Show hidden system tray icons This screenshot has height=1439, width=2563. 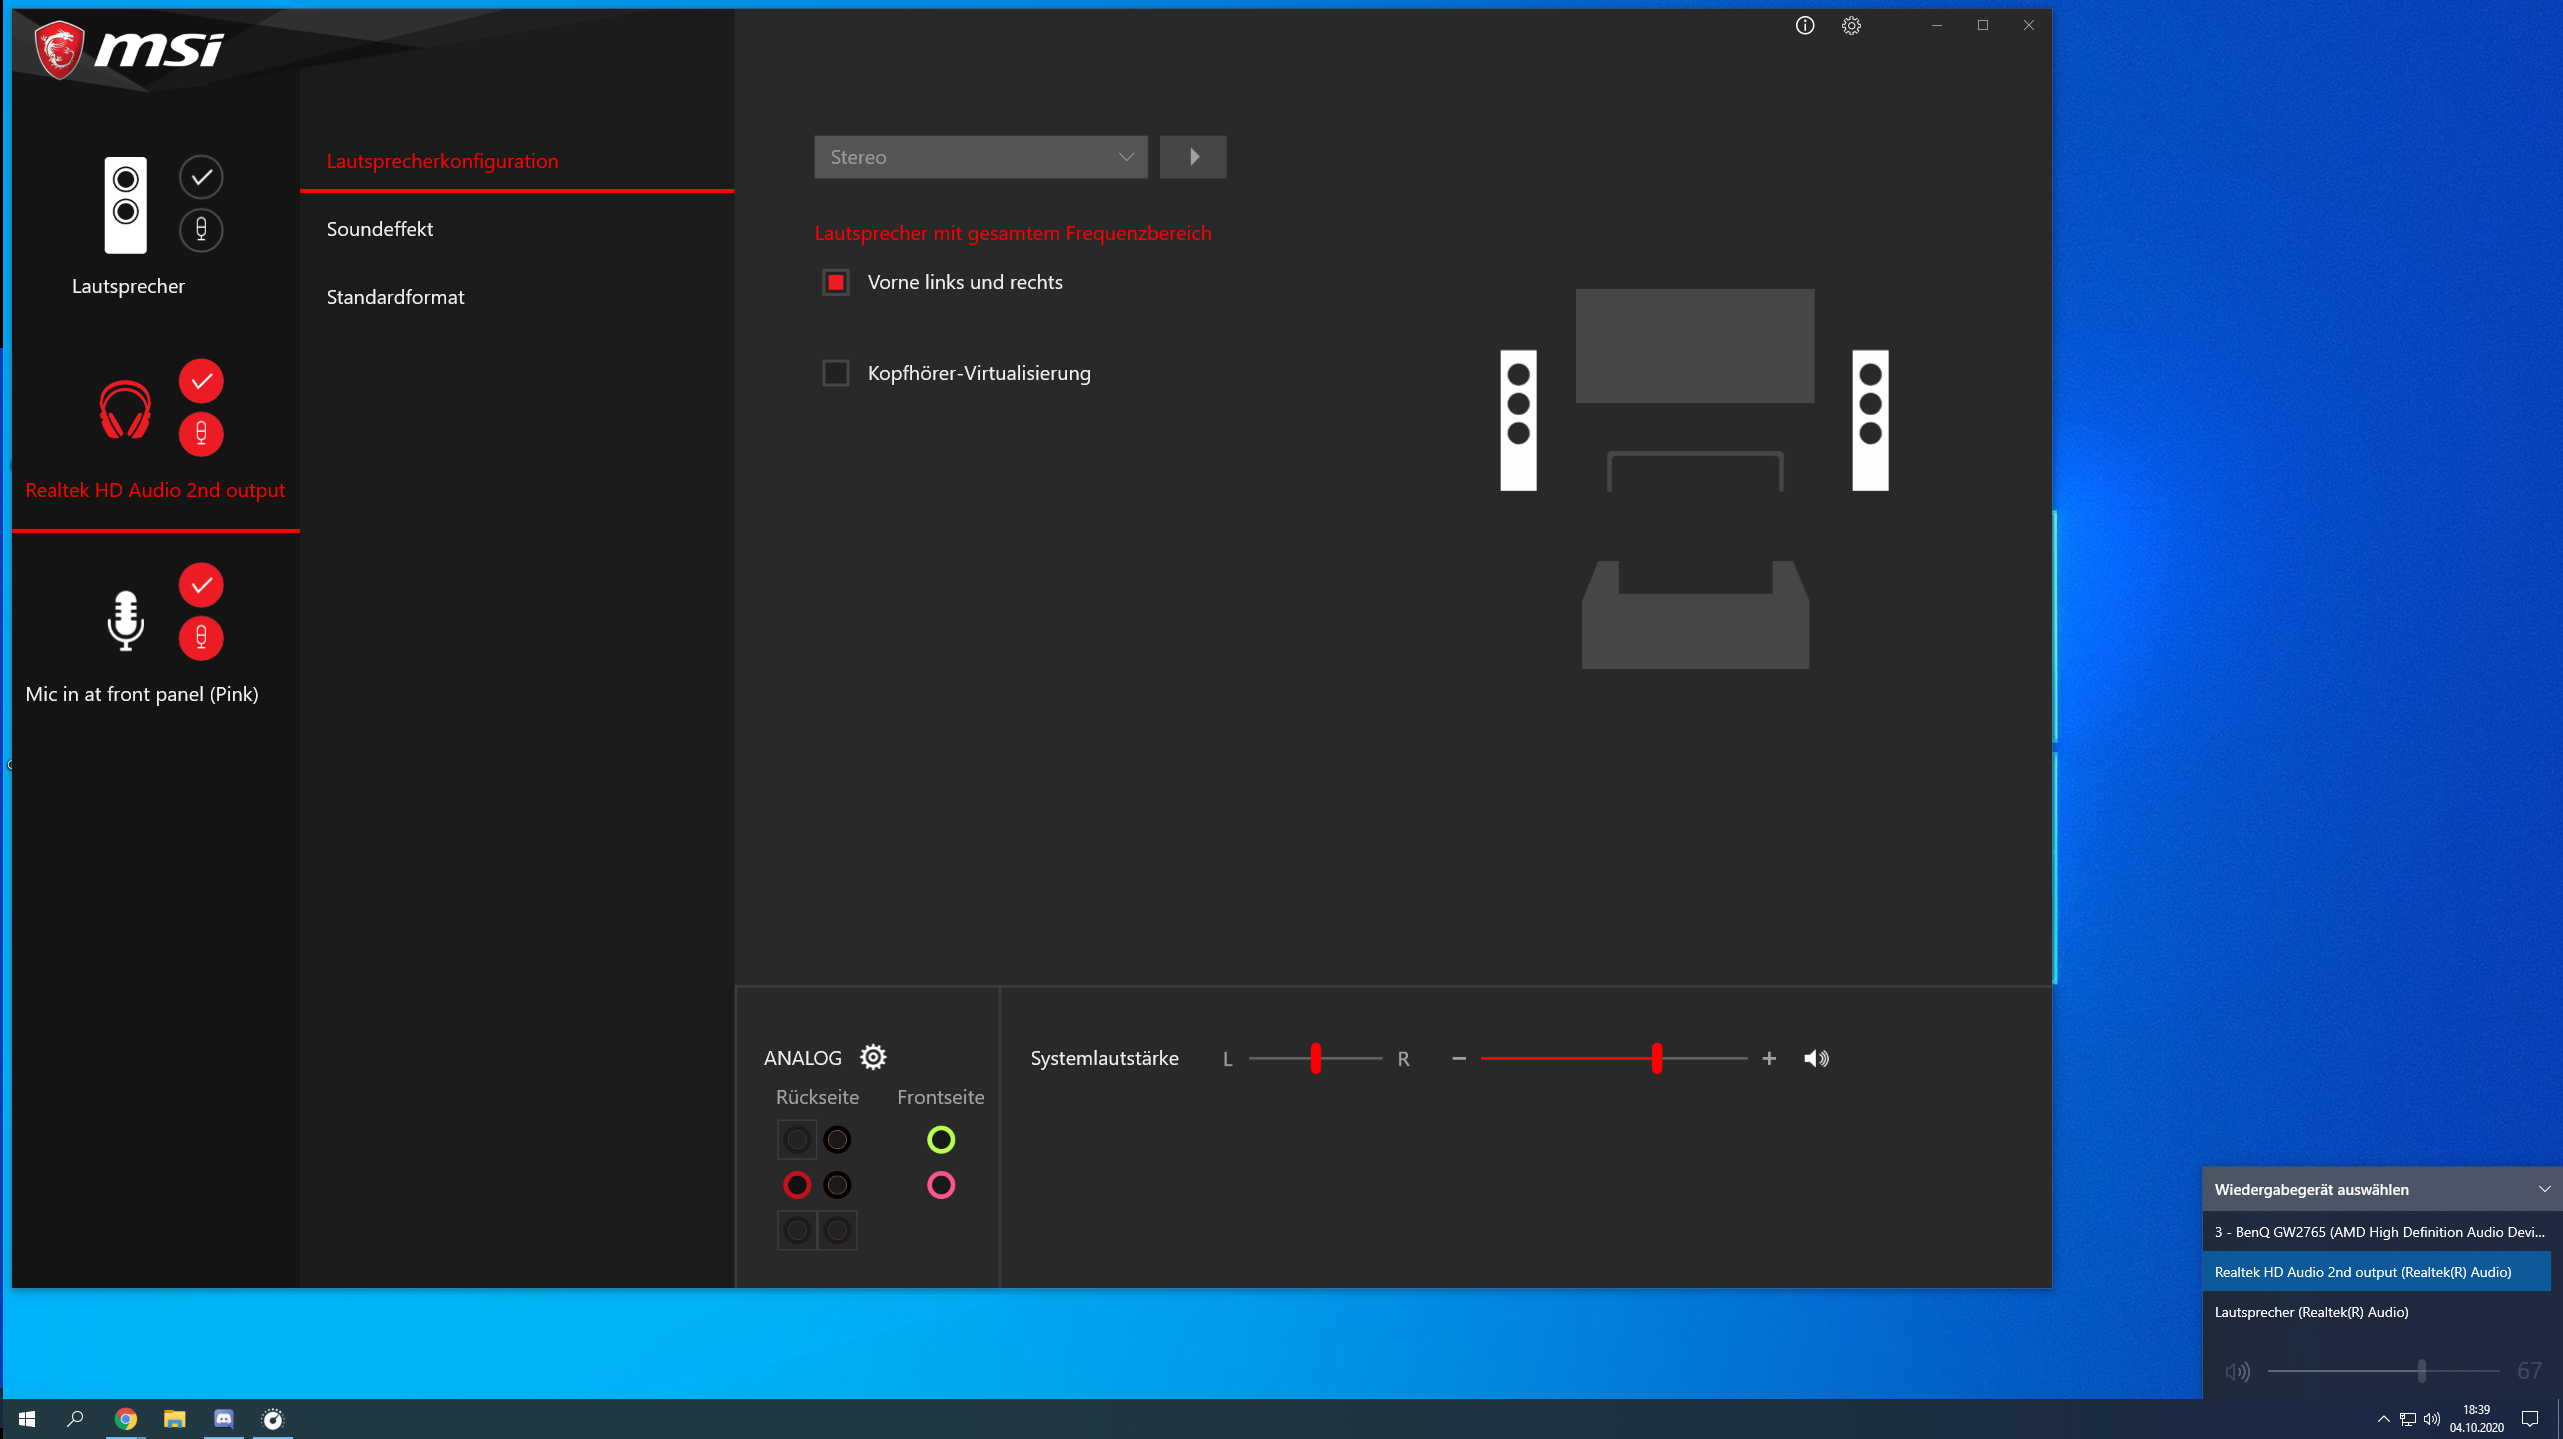click(2383, 1419)
